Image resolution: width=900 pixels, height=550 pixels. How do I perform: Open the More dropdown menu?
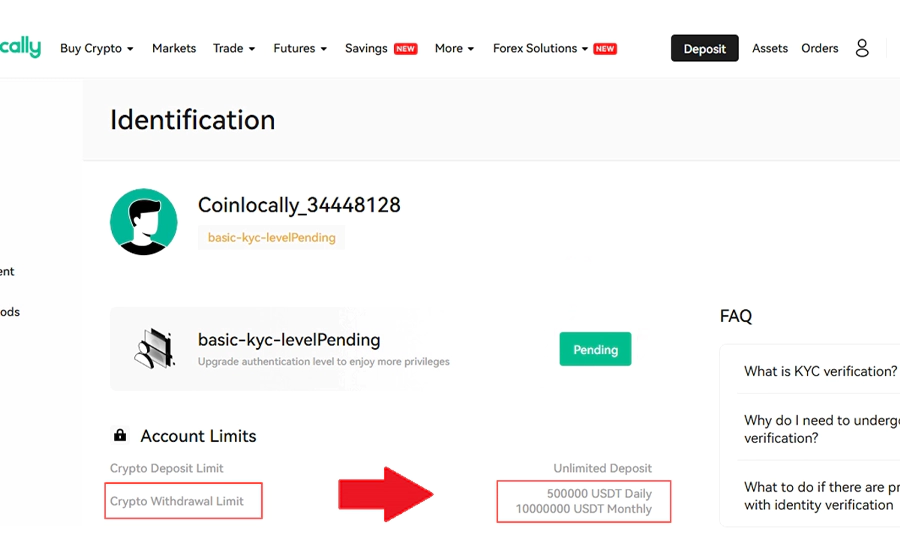[x=454, y=48]
